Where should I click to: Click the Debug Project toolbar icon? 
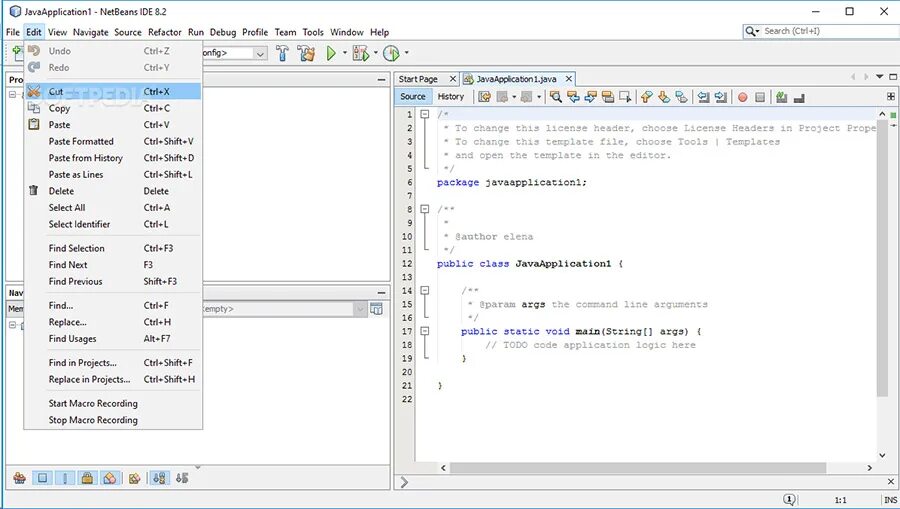(x=360, y=53)
